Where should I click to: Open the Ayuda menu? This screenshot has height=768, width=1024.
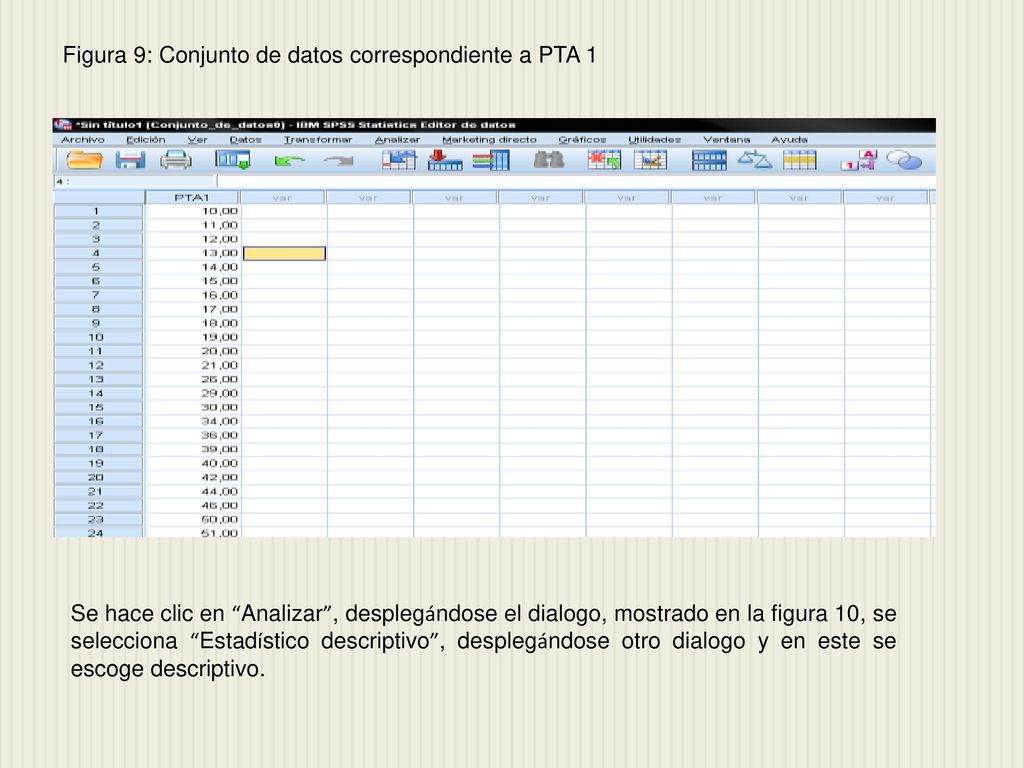[790, 140]
